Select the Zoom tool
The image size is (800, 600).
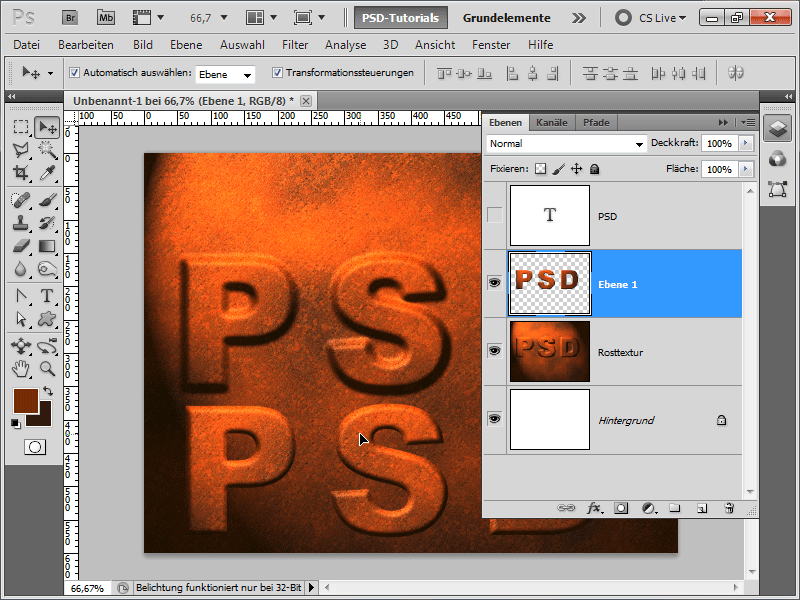[x=47, y=368]
